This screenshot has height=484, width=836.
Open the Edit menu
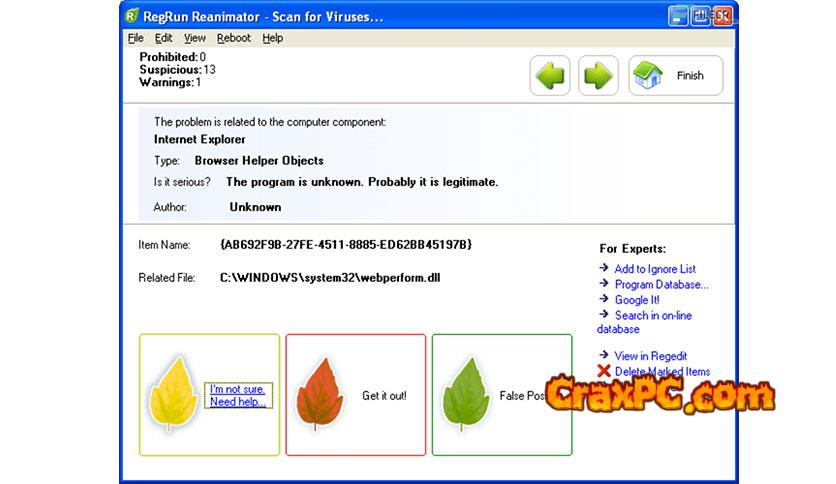point(163,38)
